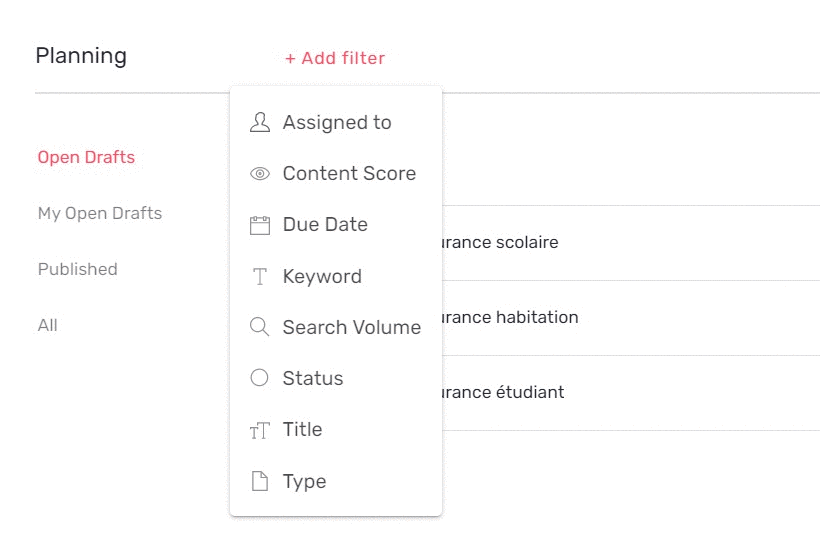Pick the Due Date filter entry
820x555 pixels.
click(x=325, y=225)
